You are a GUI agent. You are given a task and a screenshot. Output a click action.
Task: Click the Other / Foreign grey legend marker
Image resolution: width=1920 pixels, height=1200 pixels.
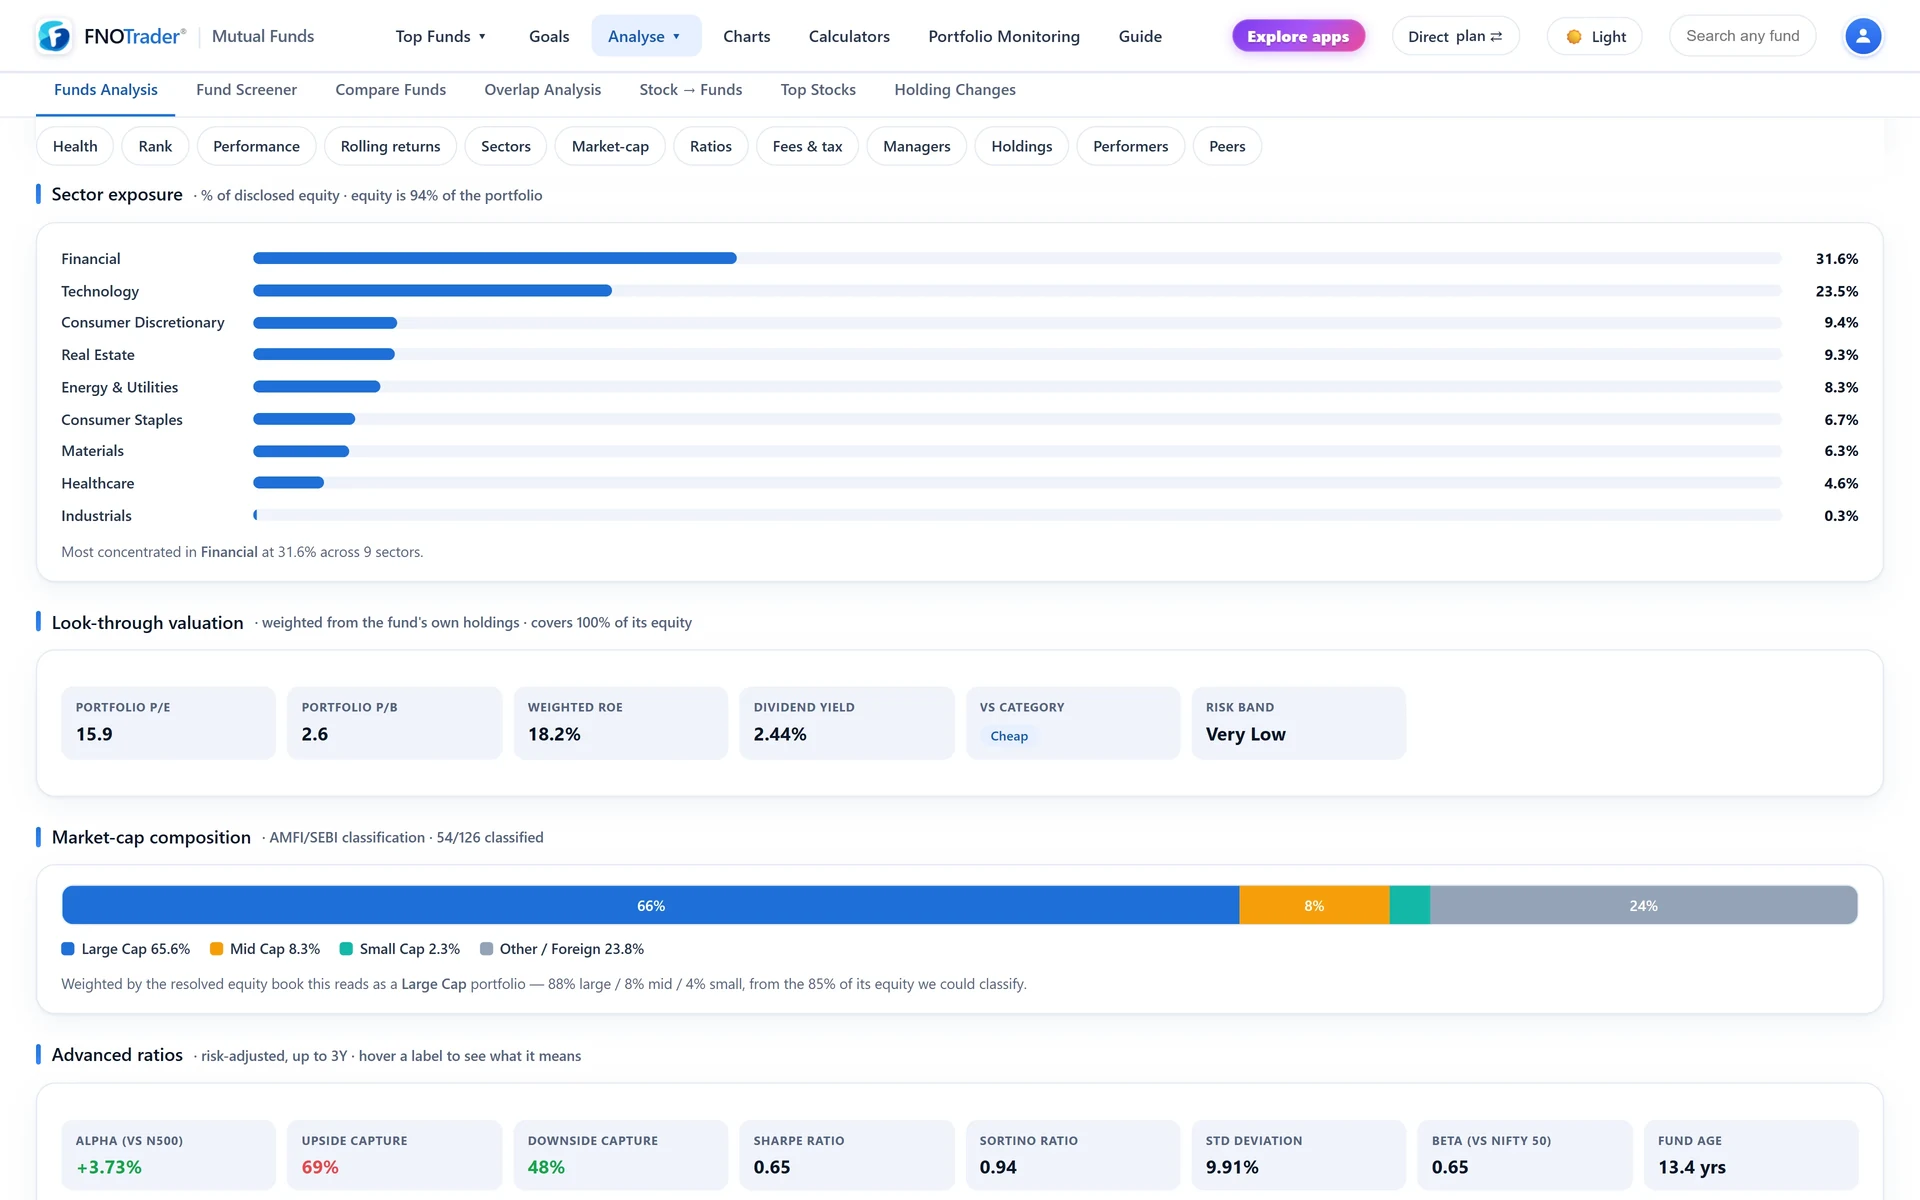(x=486, y=949)
